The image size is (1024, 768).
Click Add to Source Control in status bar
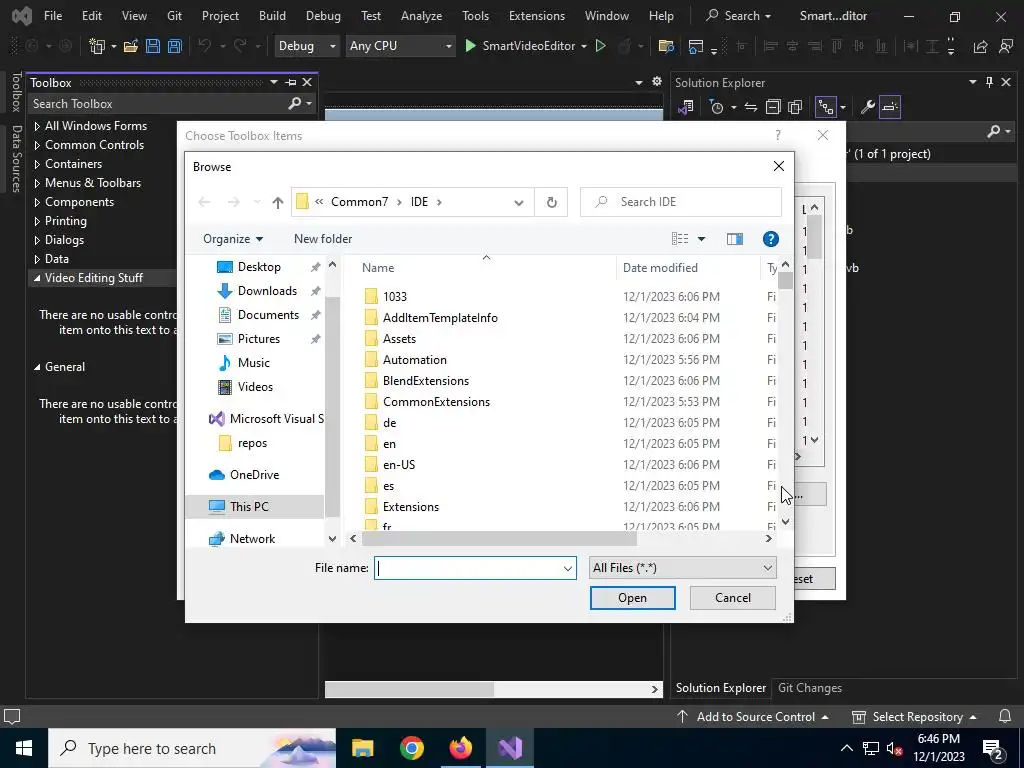[x=752, y=716]
